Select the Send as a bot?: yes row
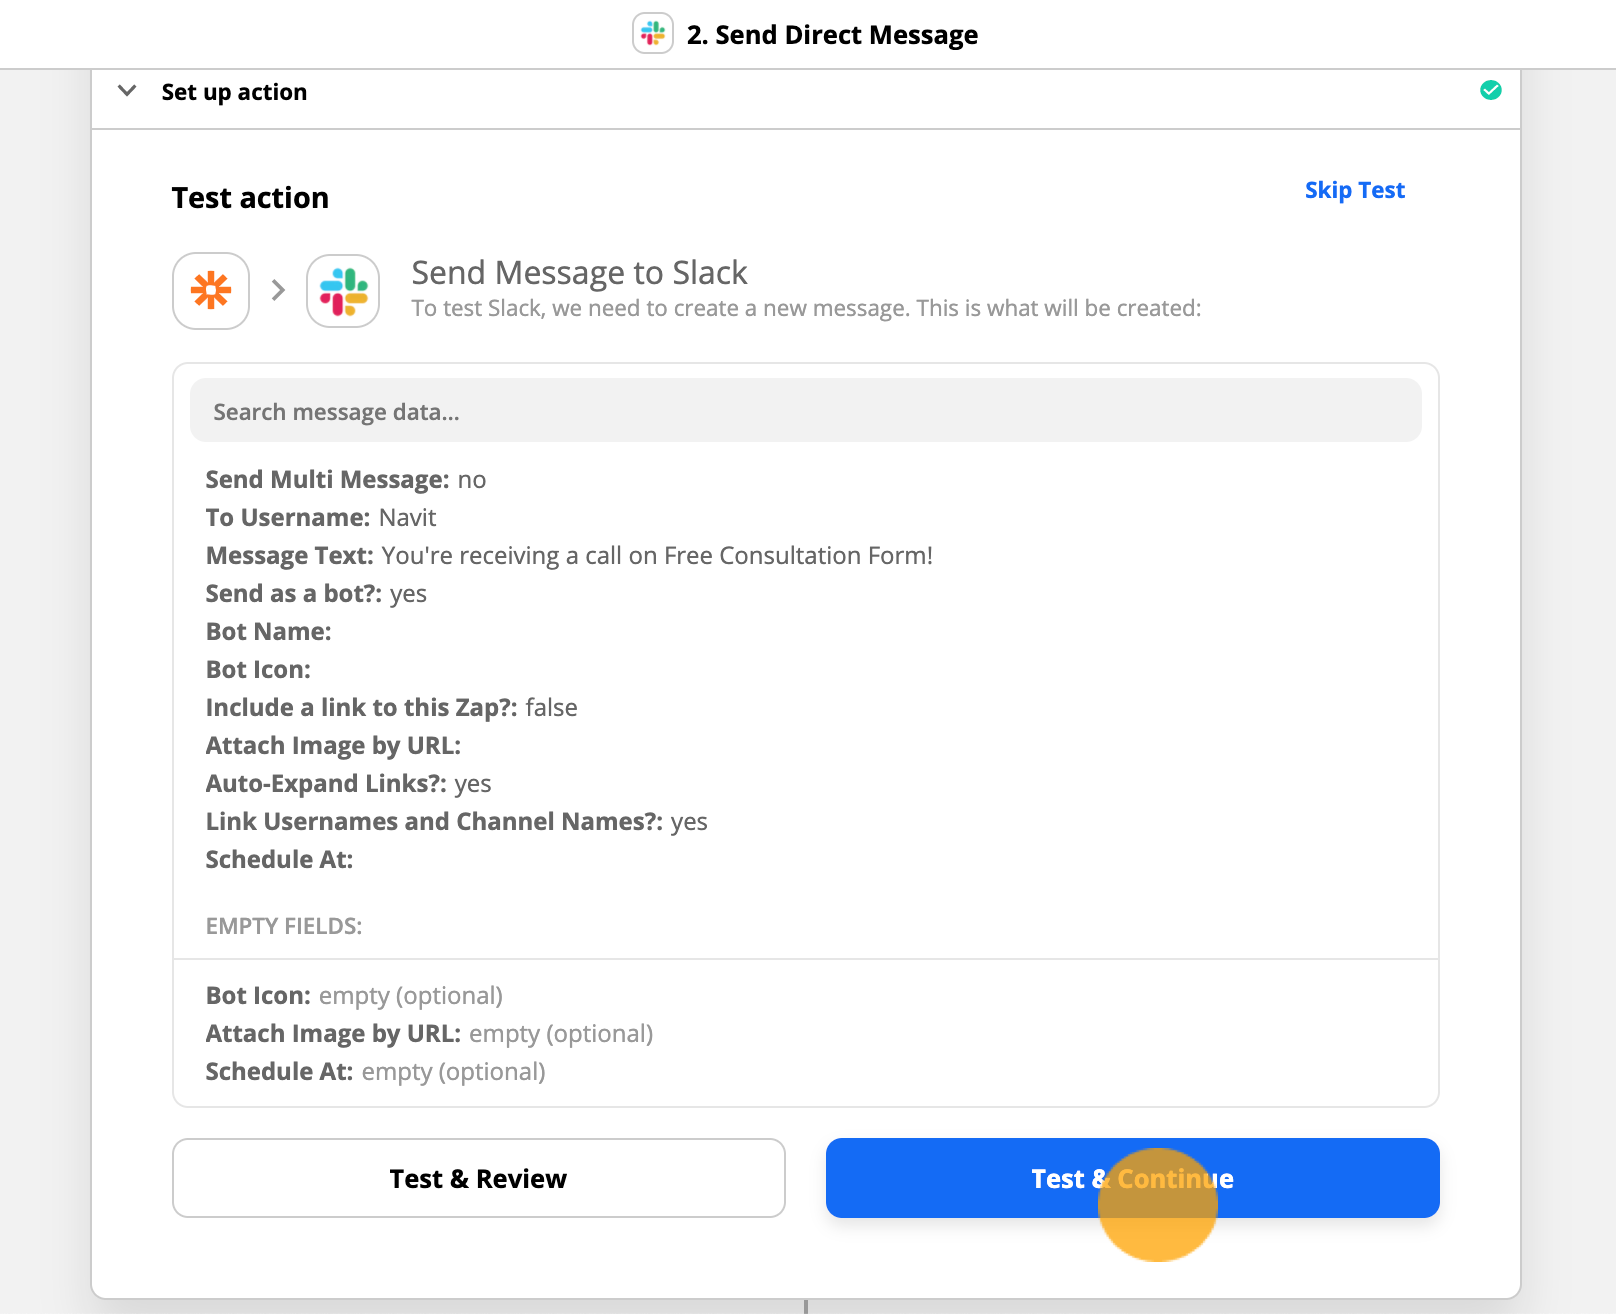The height and width of the screenshot is (1314, 1616). [x=316, y=594]
